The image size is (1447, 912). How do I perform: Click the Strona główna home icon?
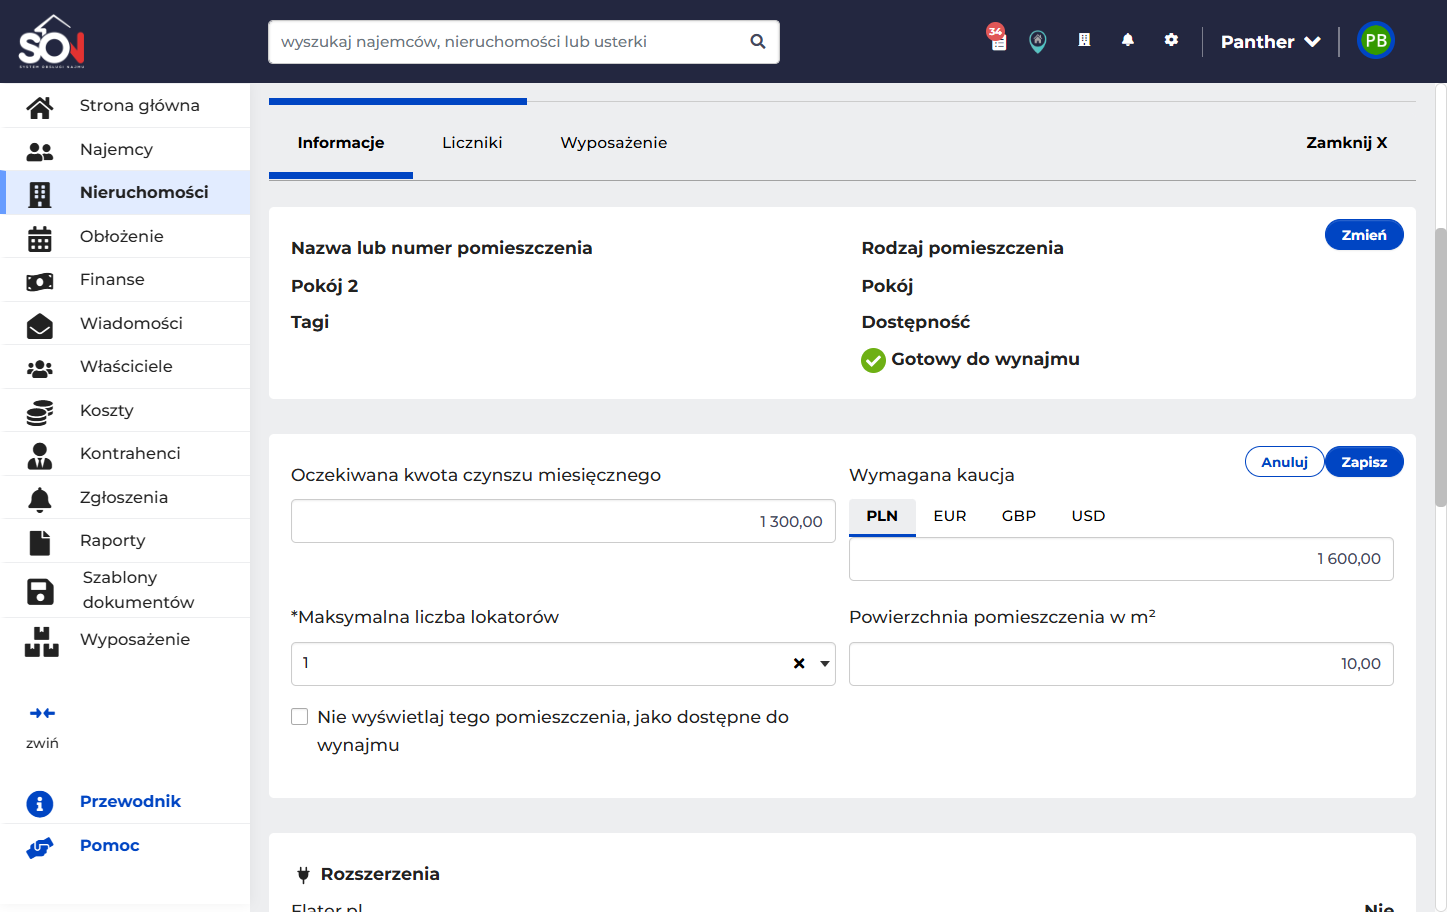point(40,106)
